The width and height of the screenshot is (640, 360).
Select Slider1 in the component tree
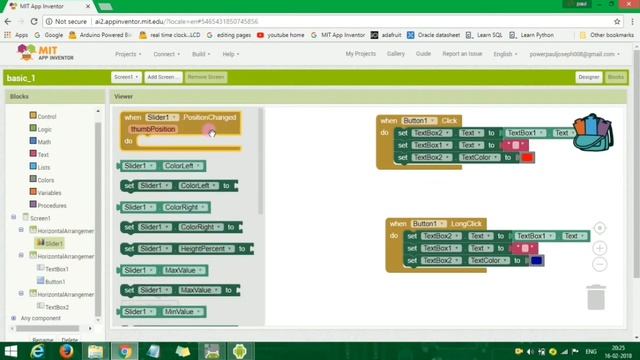point(50,243)
